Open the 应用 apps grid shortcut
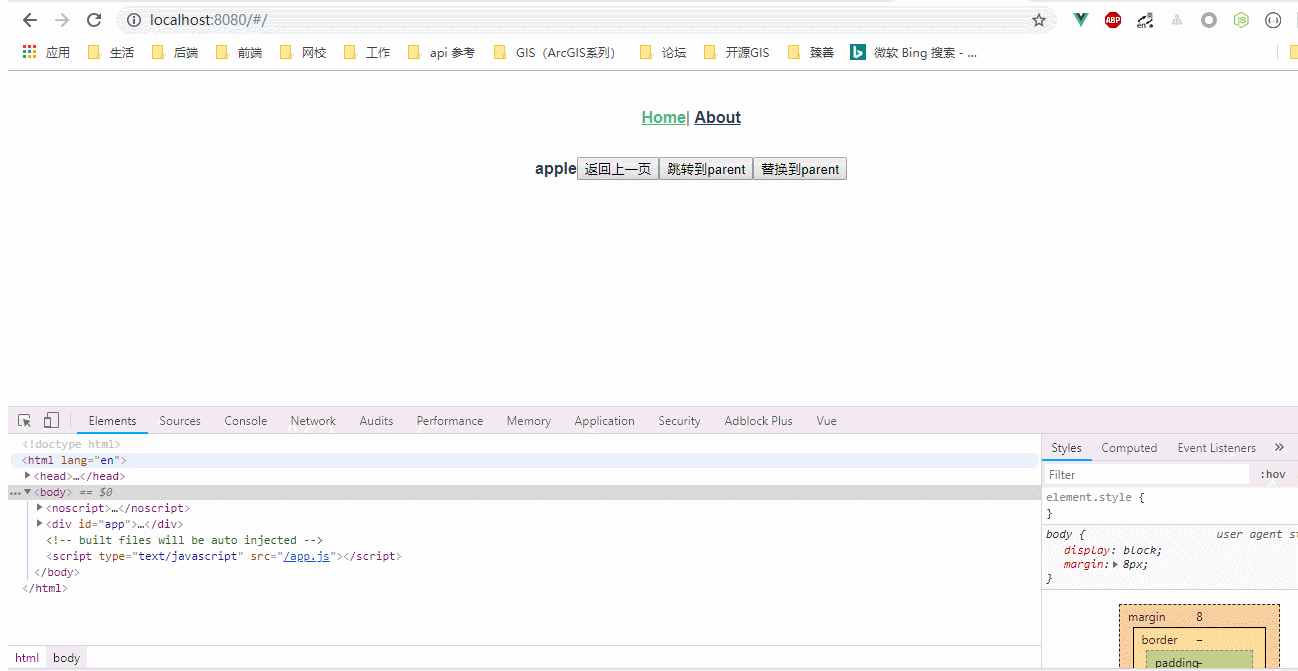 (46, 52)
